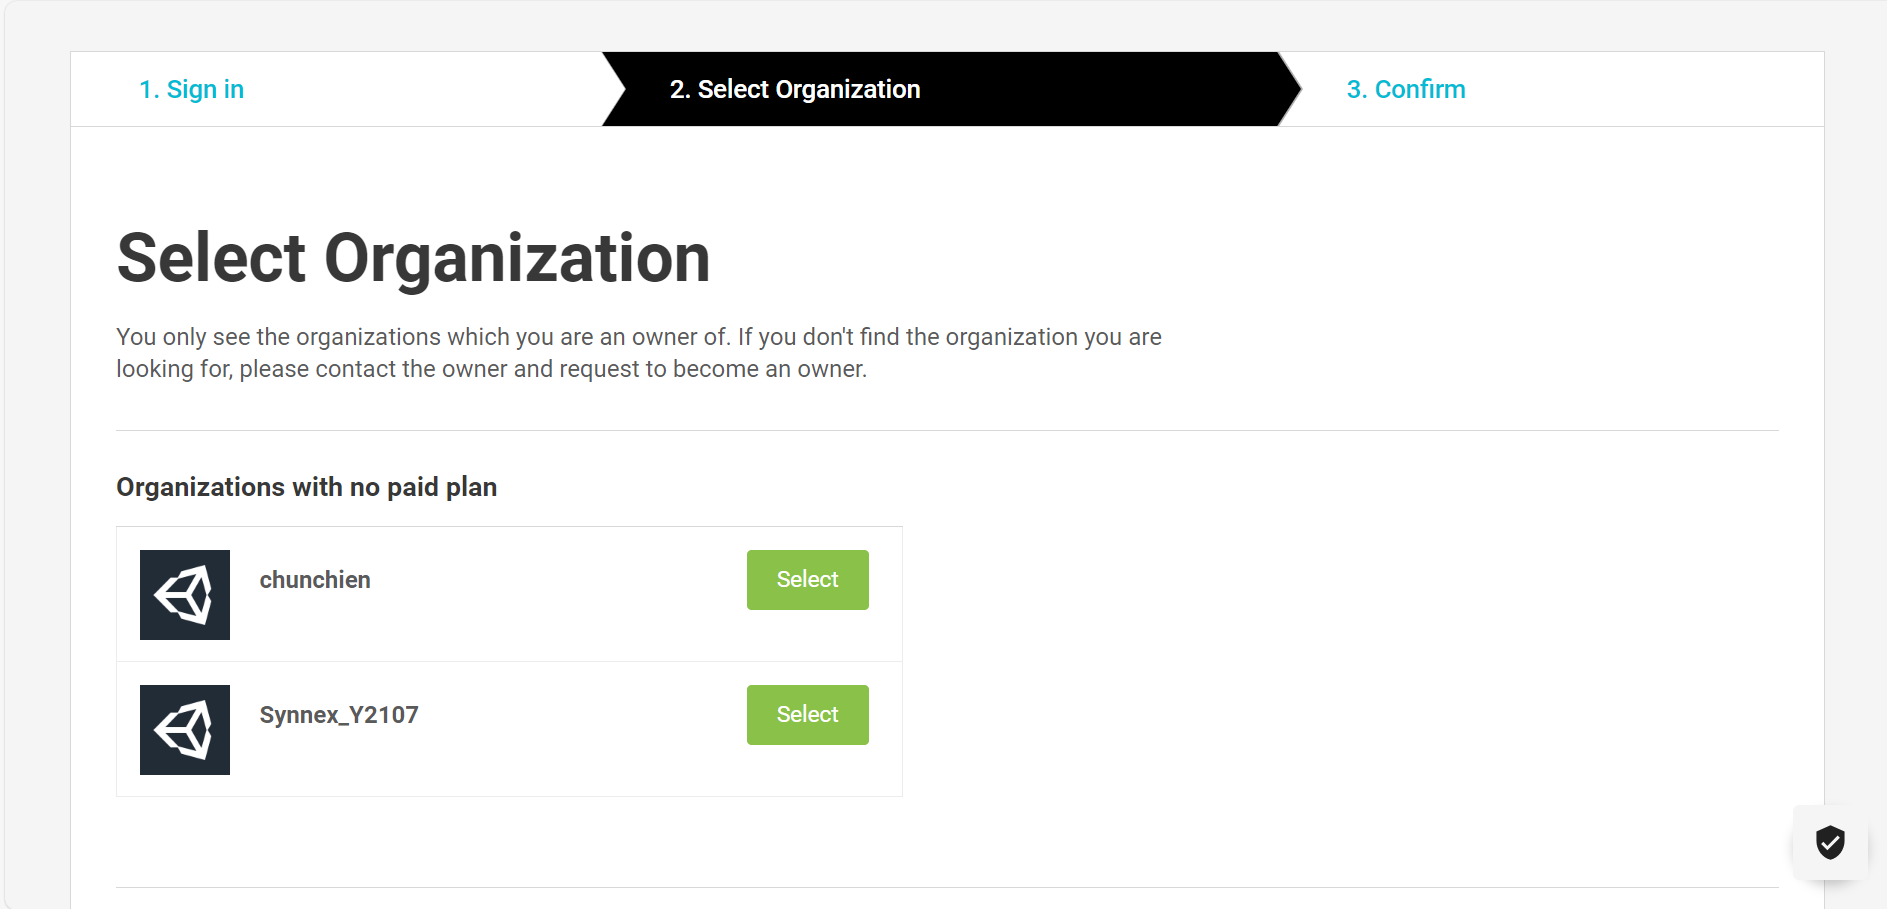
Task: Click the 2. Select Organization step
Action: coord(794,90)
